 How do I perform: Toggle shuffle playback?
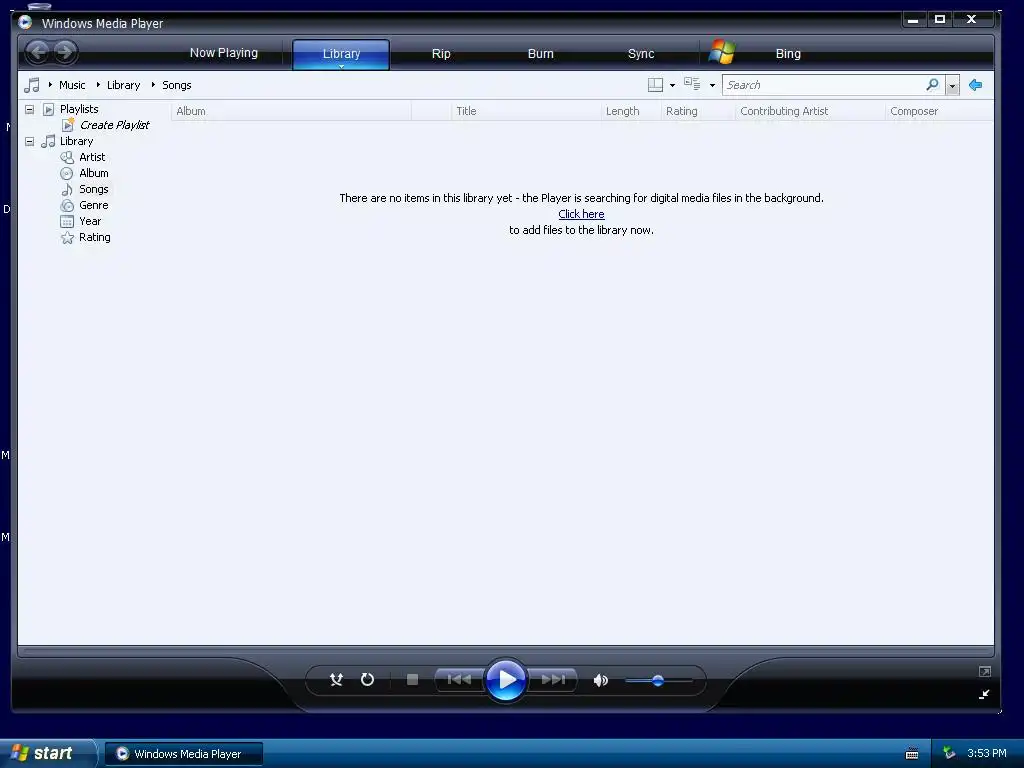pyautogui.click(x=336, y=680)
